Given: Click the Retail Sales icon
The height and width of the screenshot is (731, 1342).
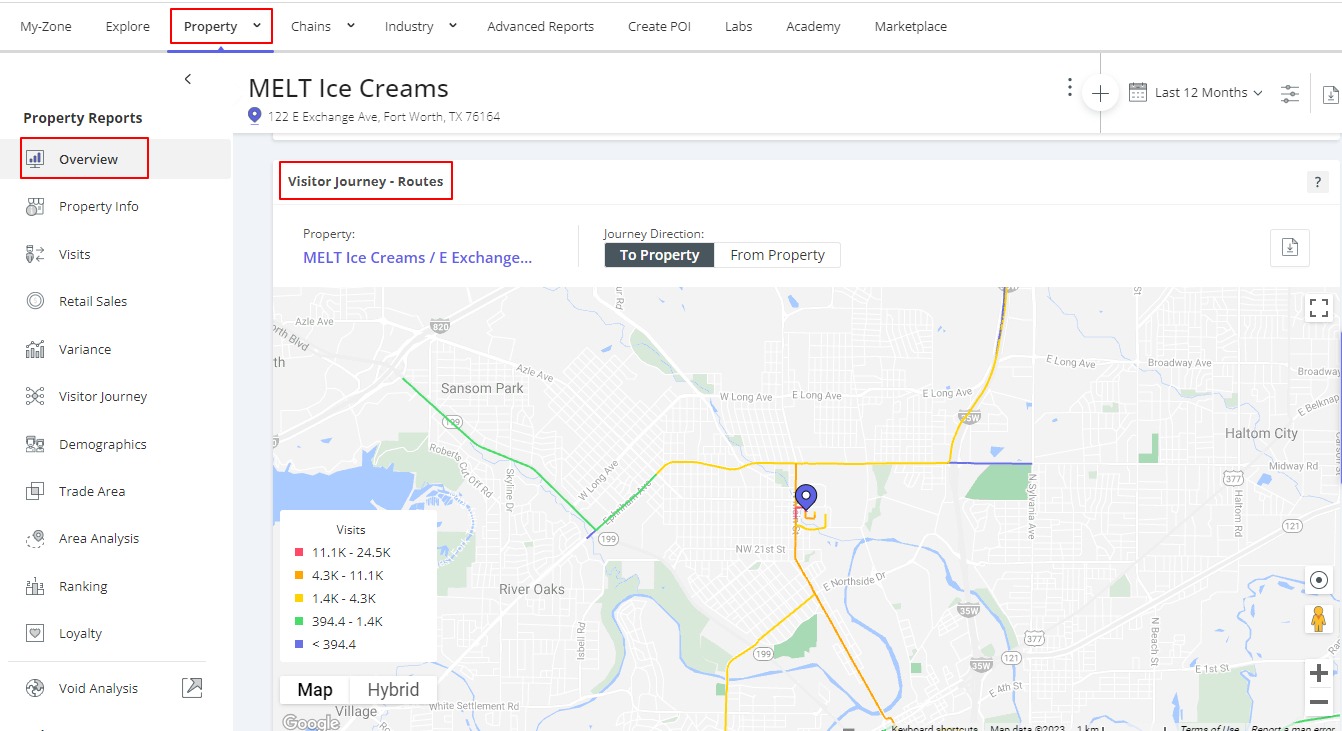Looking at the screenshot, I should (35, 301).
